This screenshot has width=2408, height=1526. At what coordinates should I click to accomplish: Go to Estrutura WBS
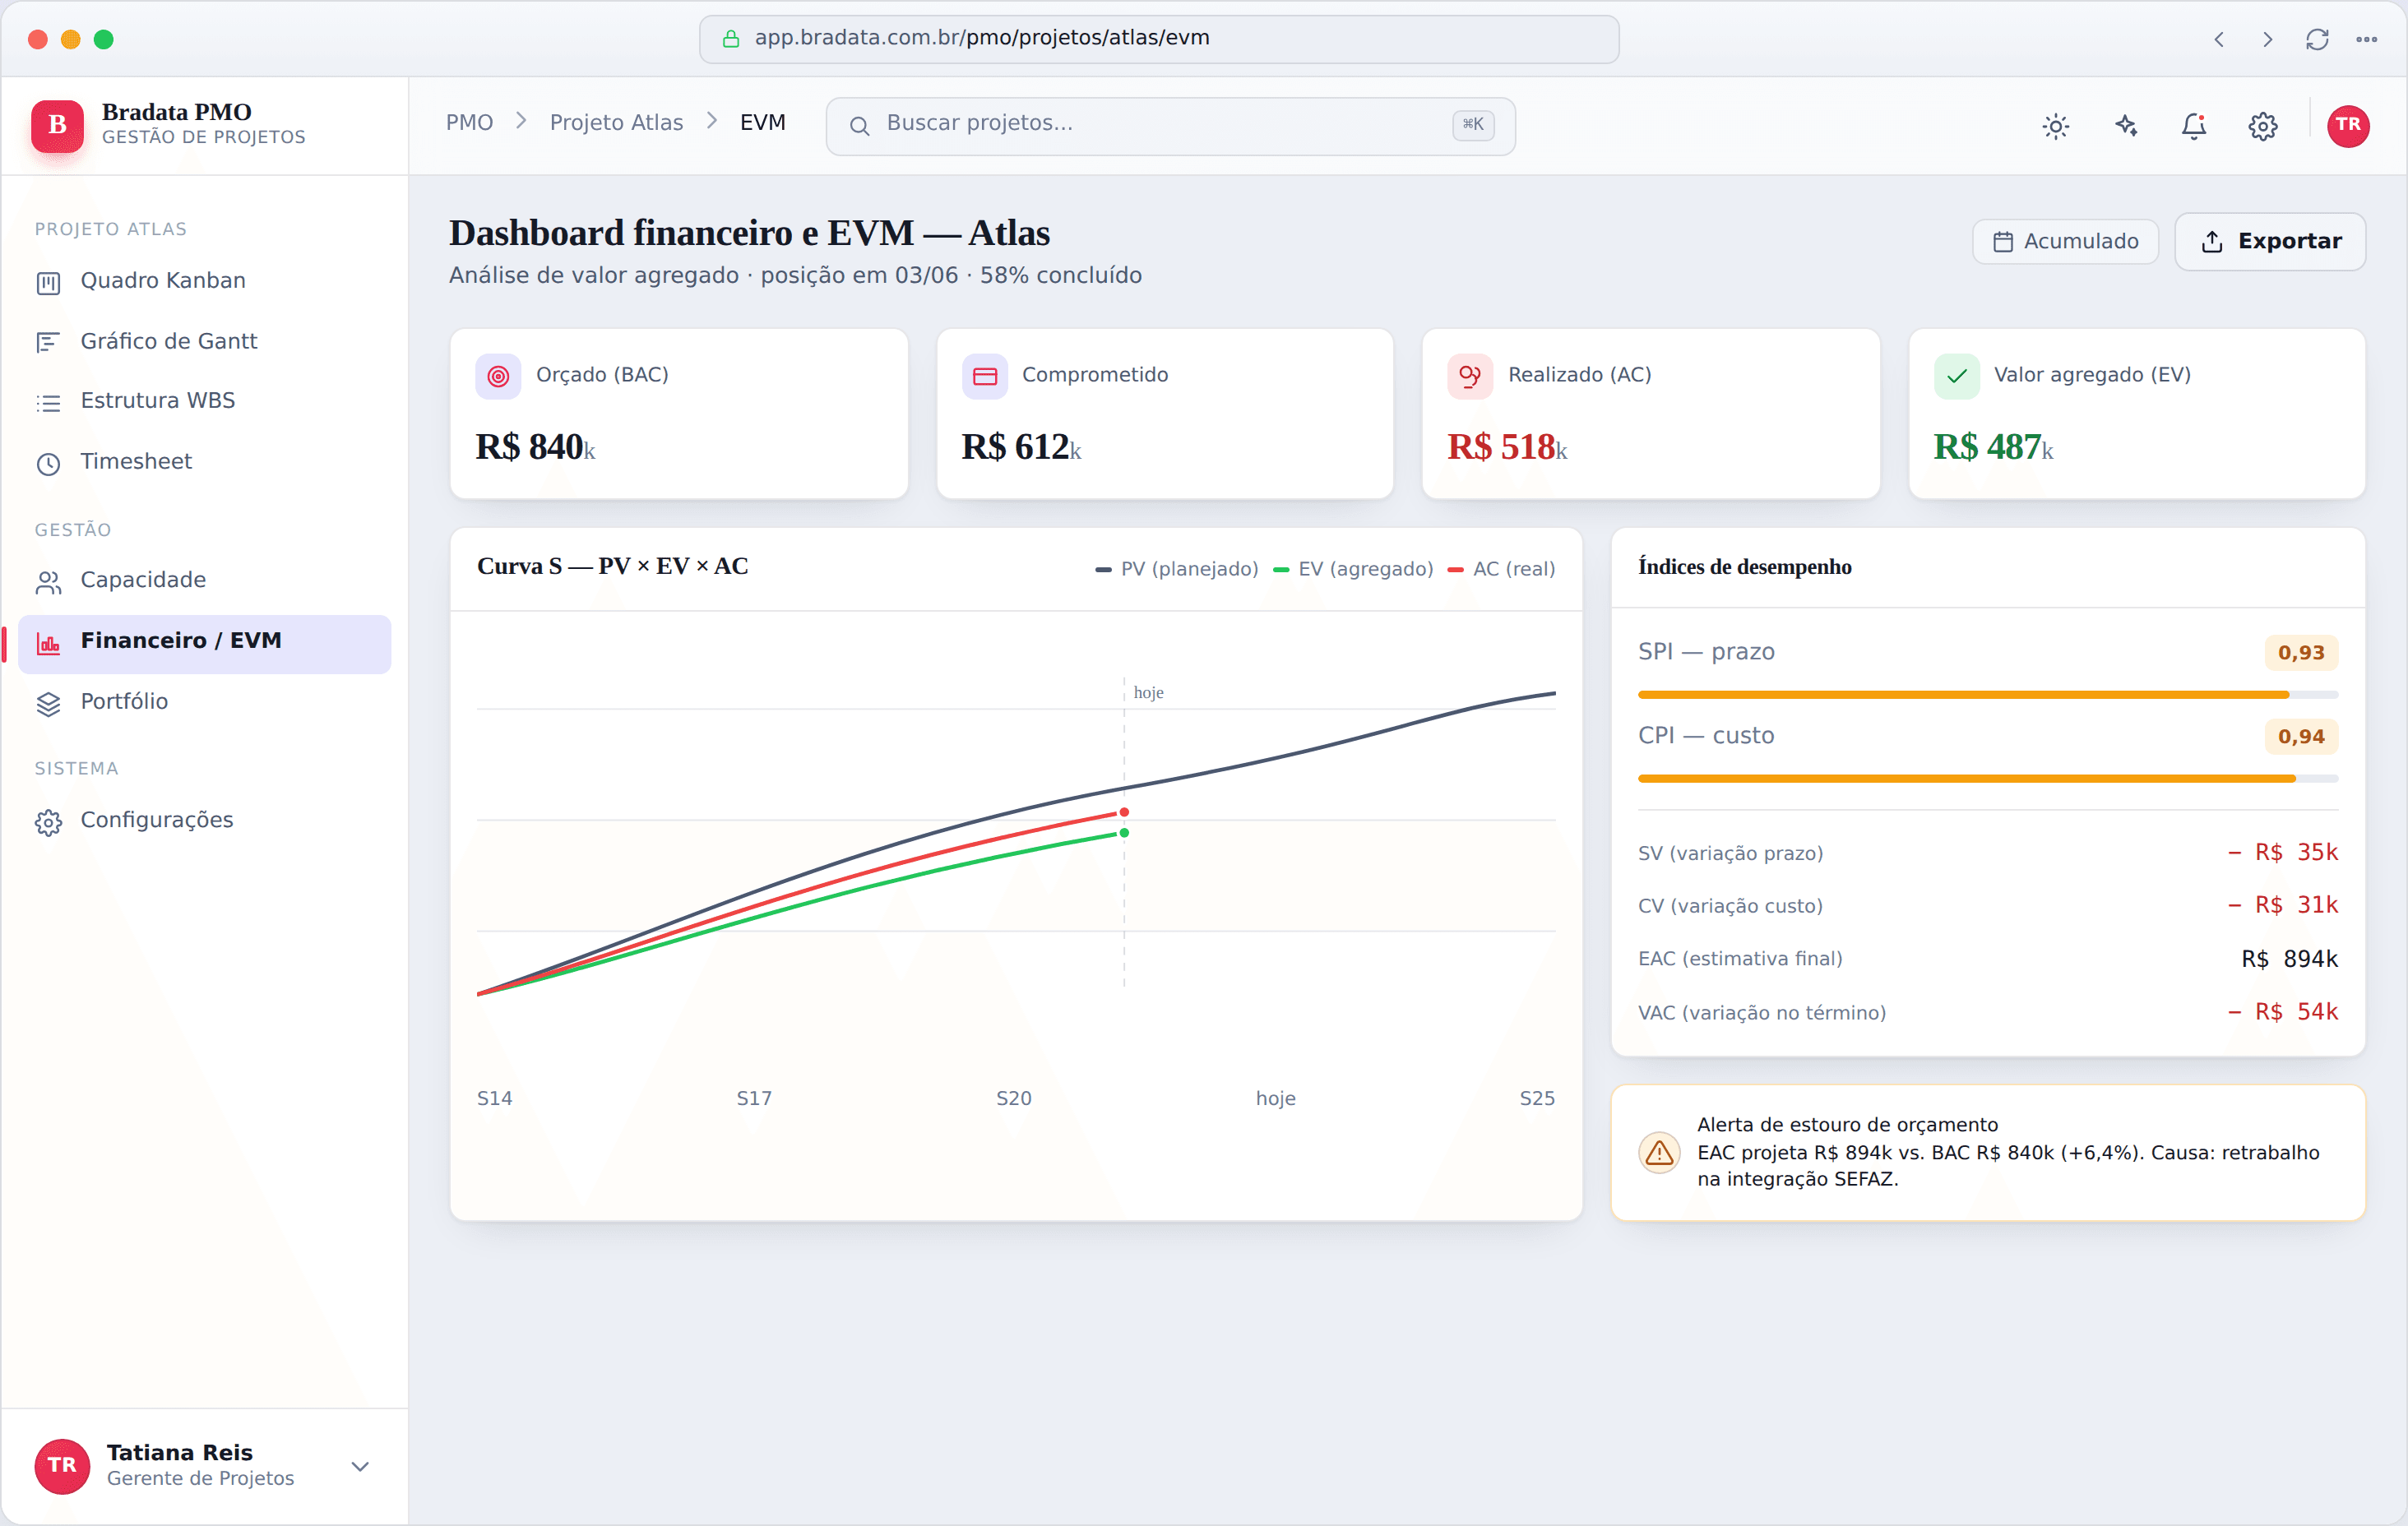(x=204, y=401)
